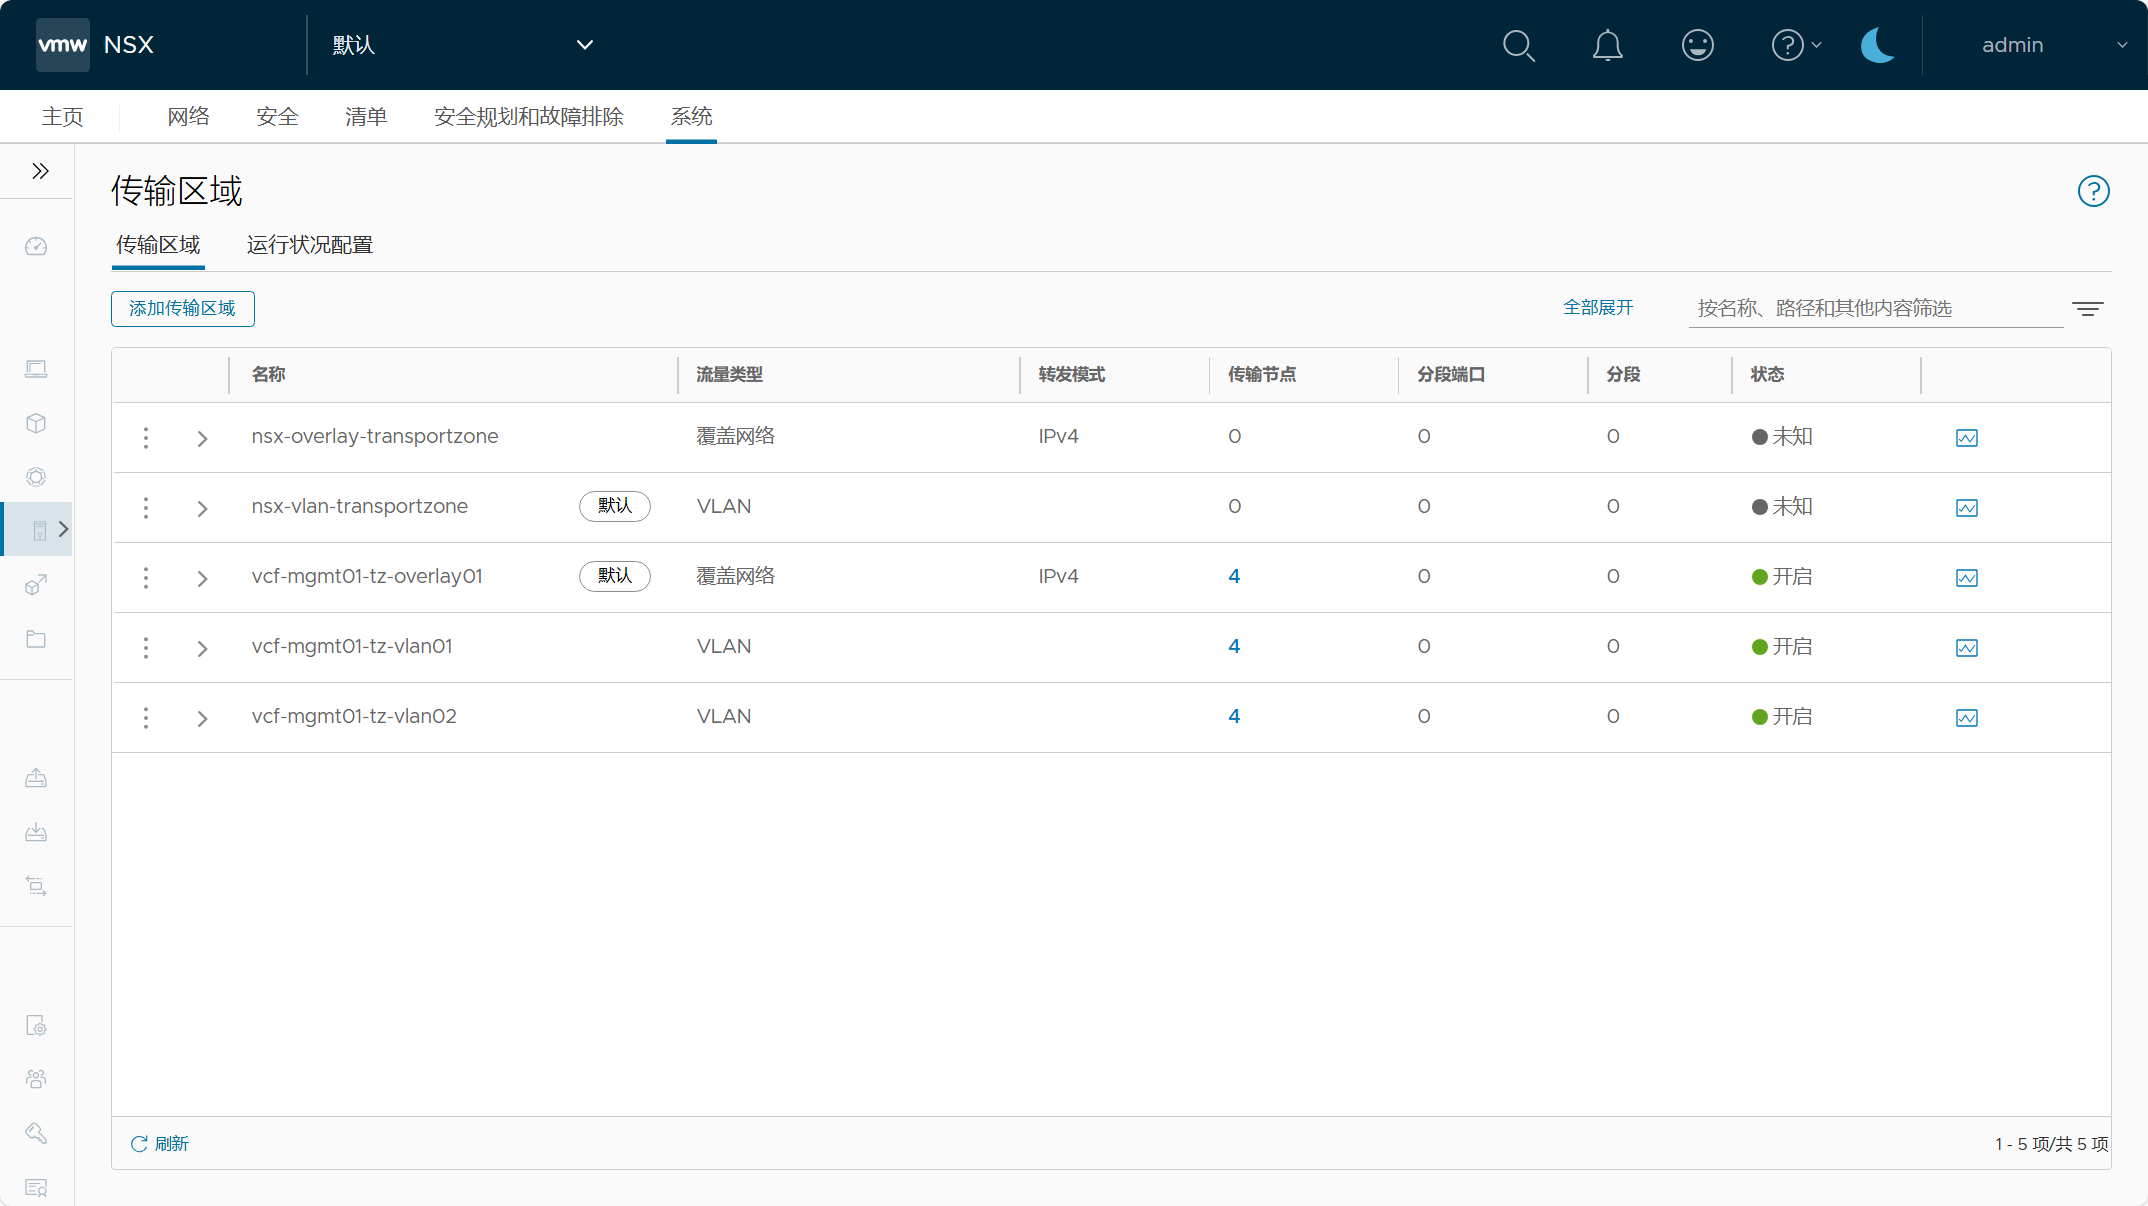Screen dimensions: 2148x1206
Task: View monitoring chart for nsx-vlan-transportzone
Action: coord(1967,508)
